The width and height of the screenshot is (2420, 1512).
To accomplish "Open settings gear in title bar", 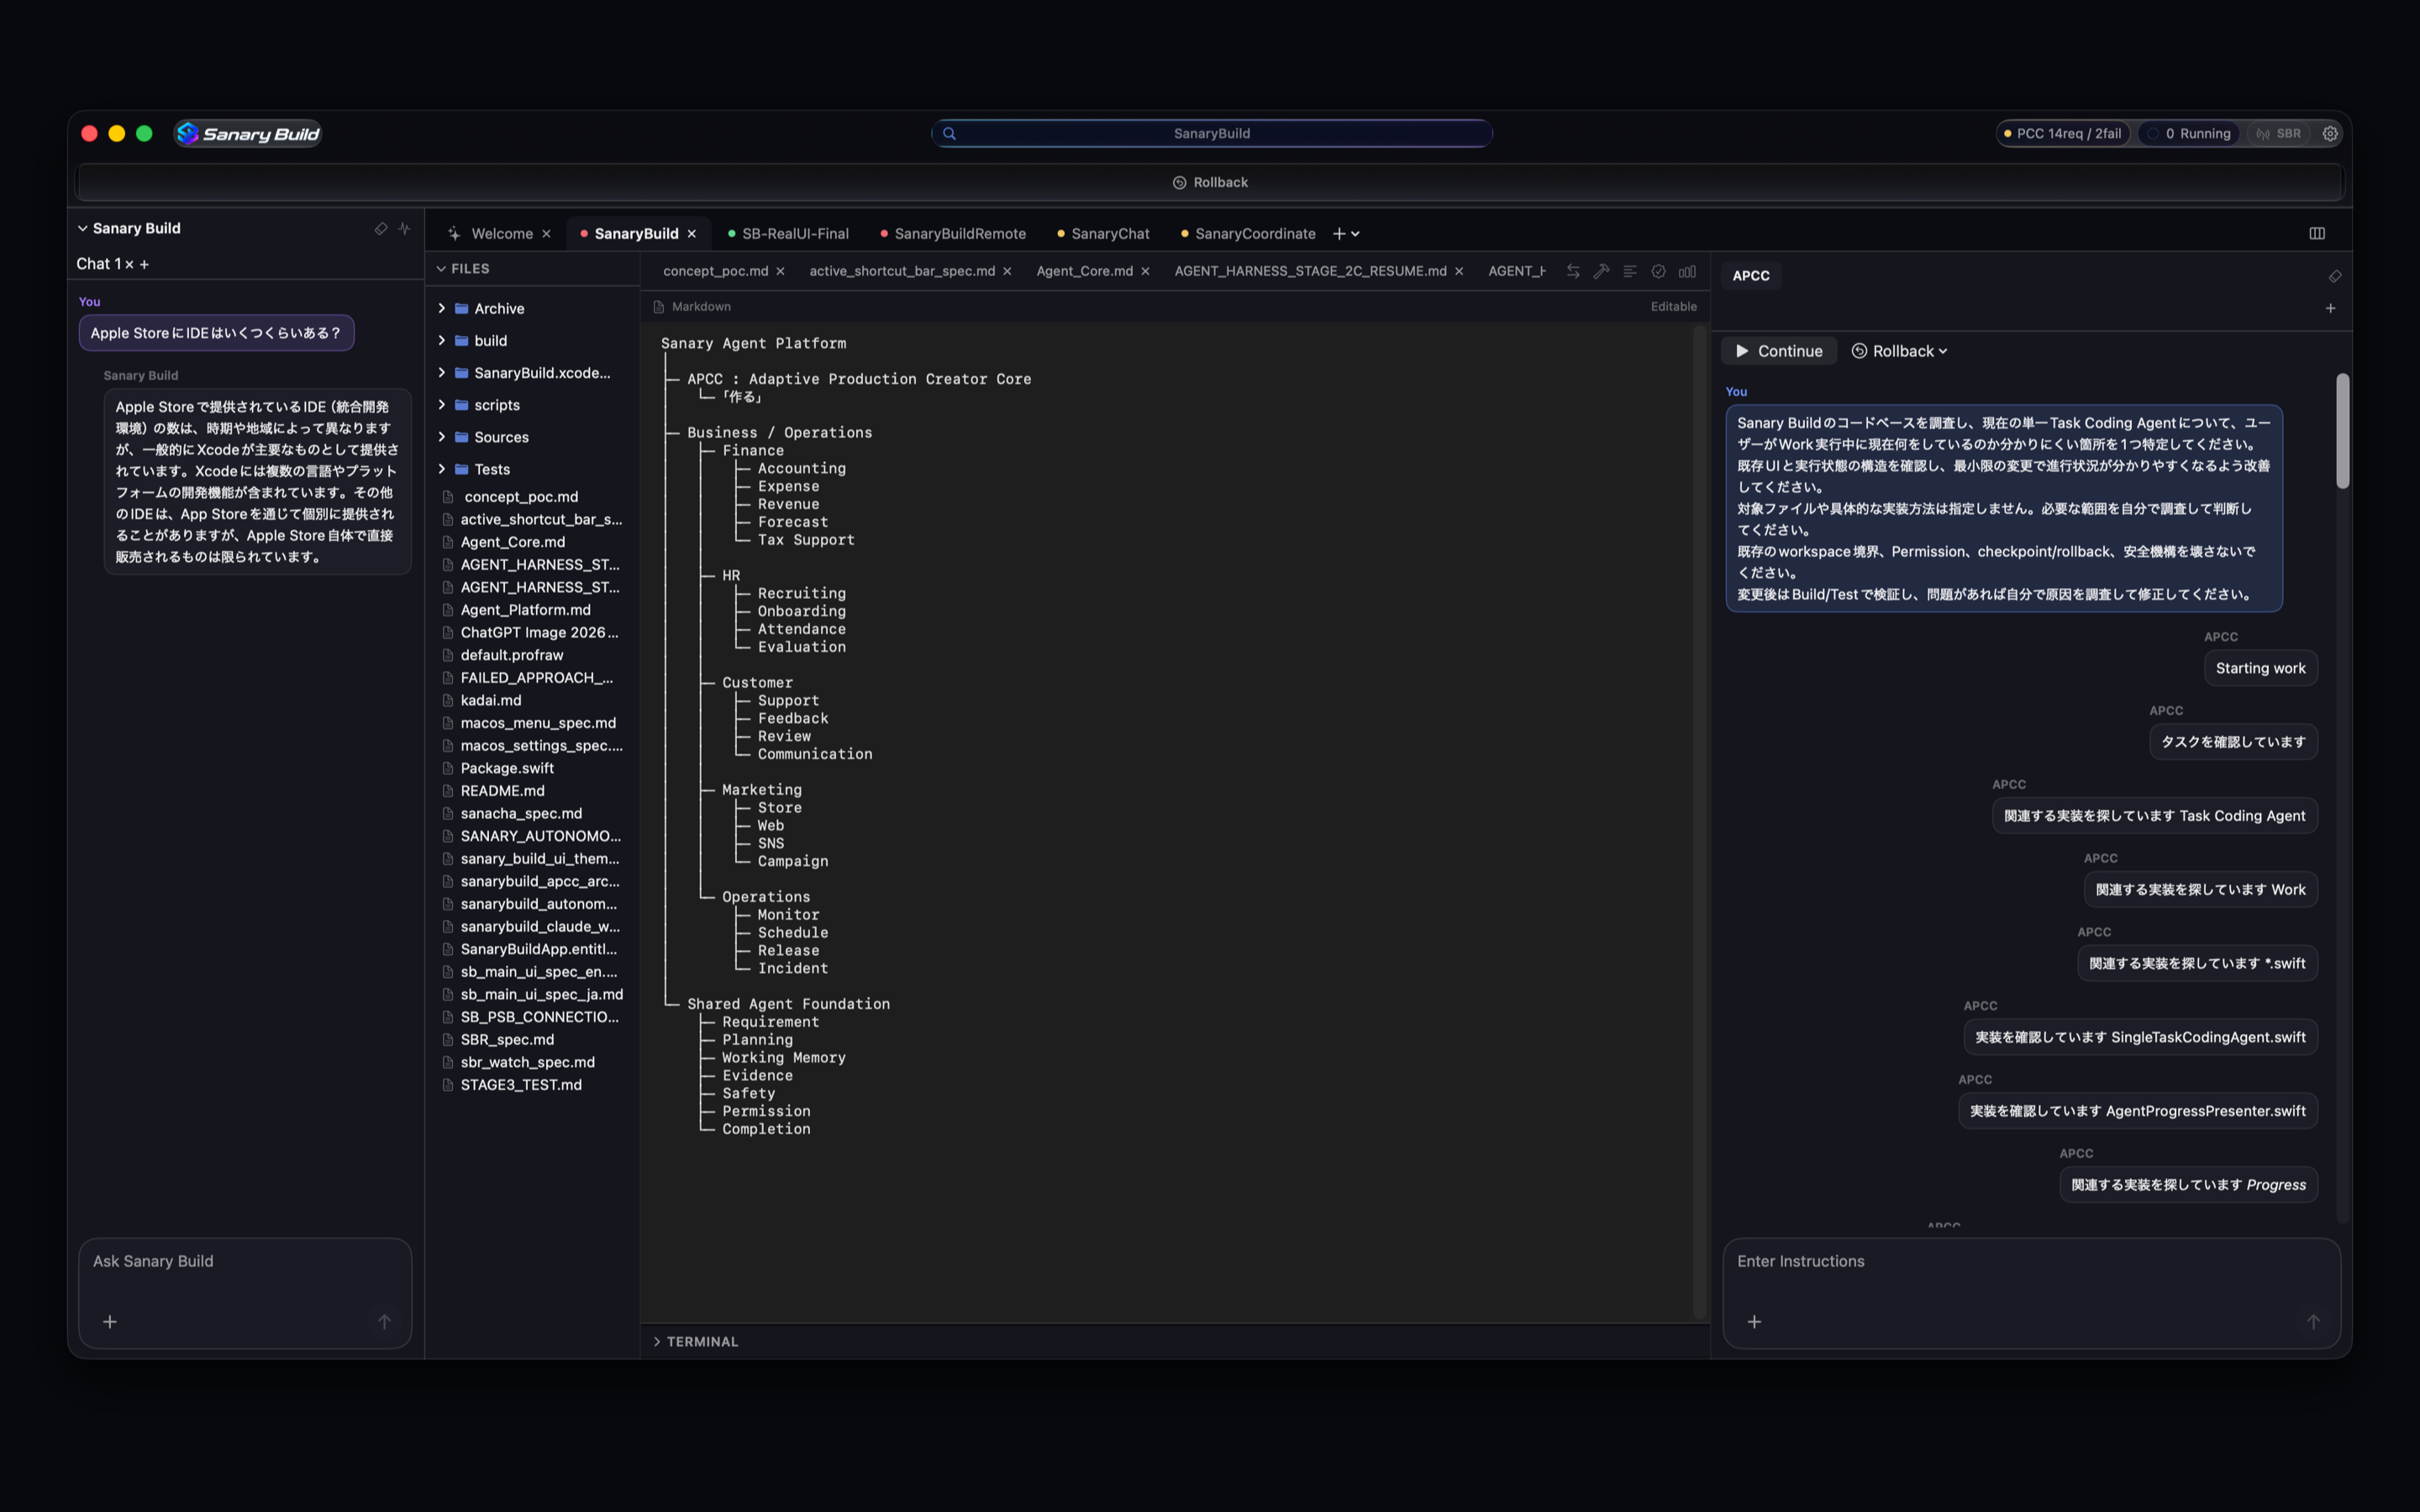I will click(x=2330, y=133).
